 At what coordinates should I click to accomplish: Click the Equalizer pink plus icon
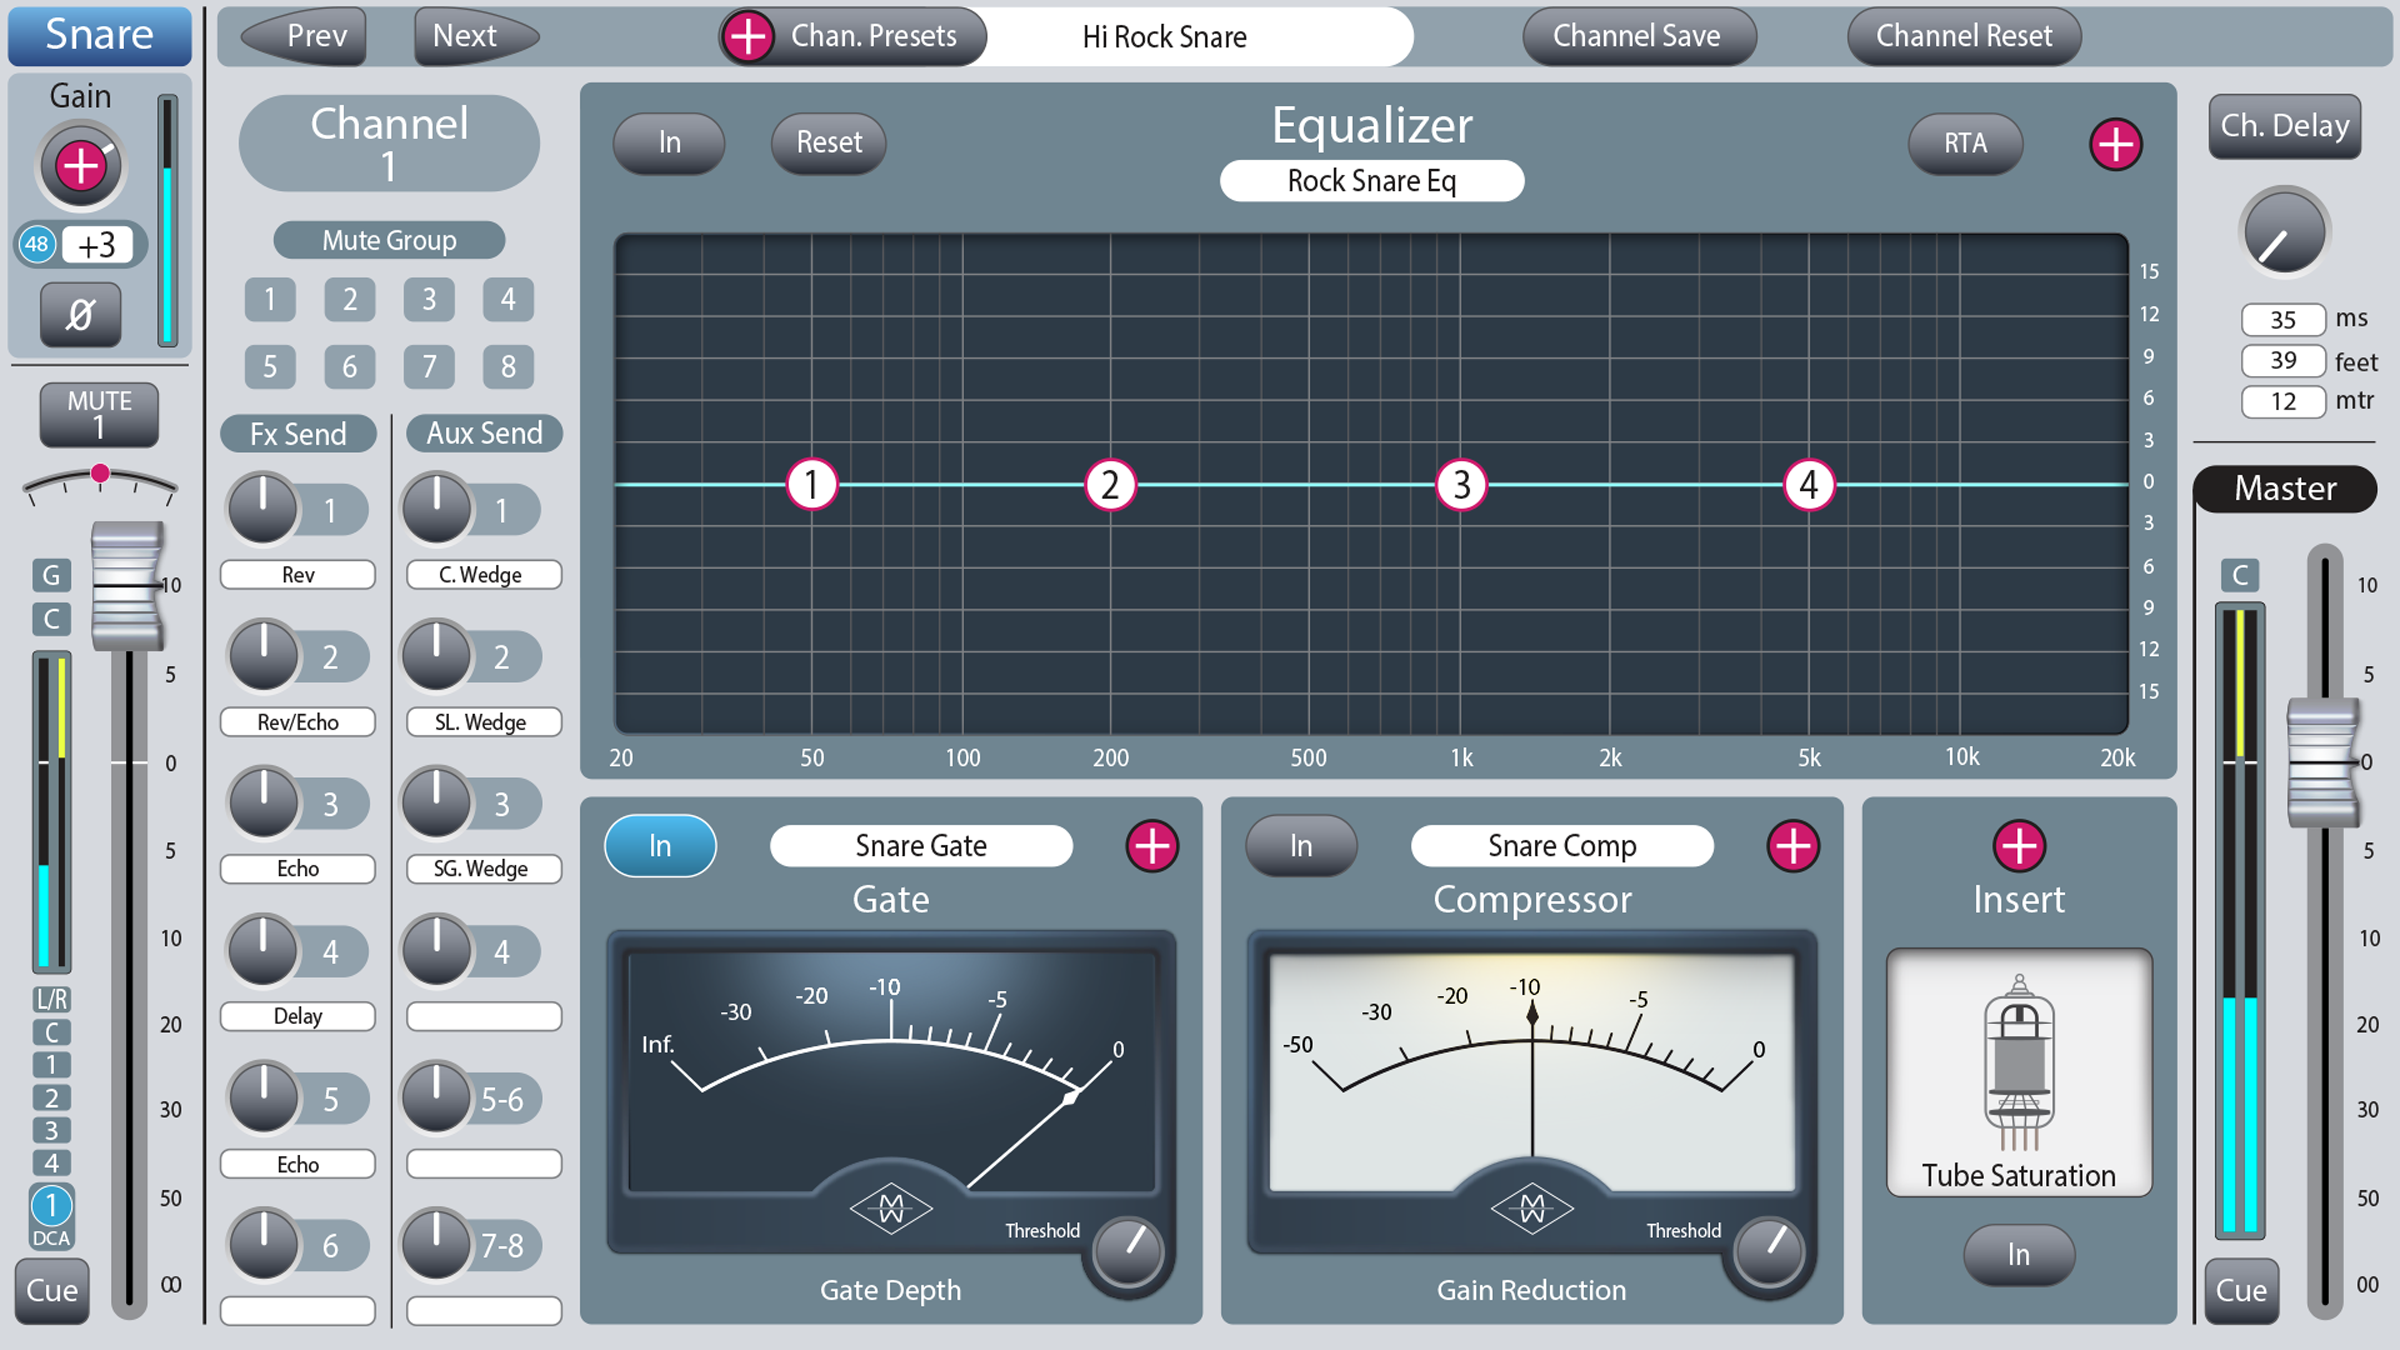click(x=2116, y=144)
